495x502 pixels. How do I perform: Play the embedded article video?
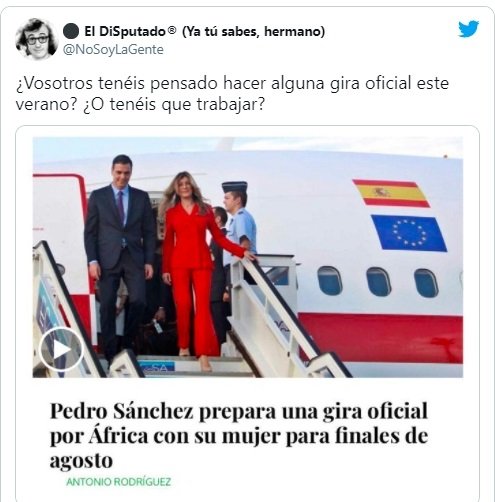(61, 349)
